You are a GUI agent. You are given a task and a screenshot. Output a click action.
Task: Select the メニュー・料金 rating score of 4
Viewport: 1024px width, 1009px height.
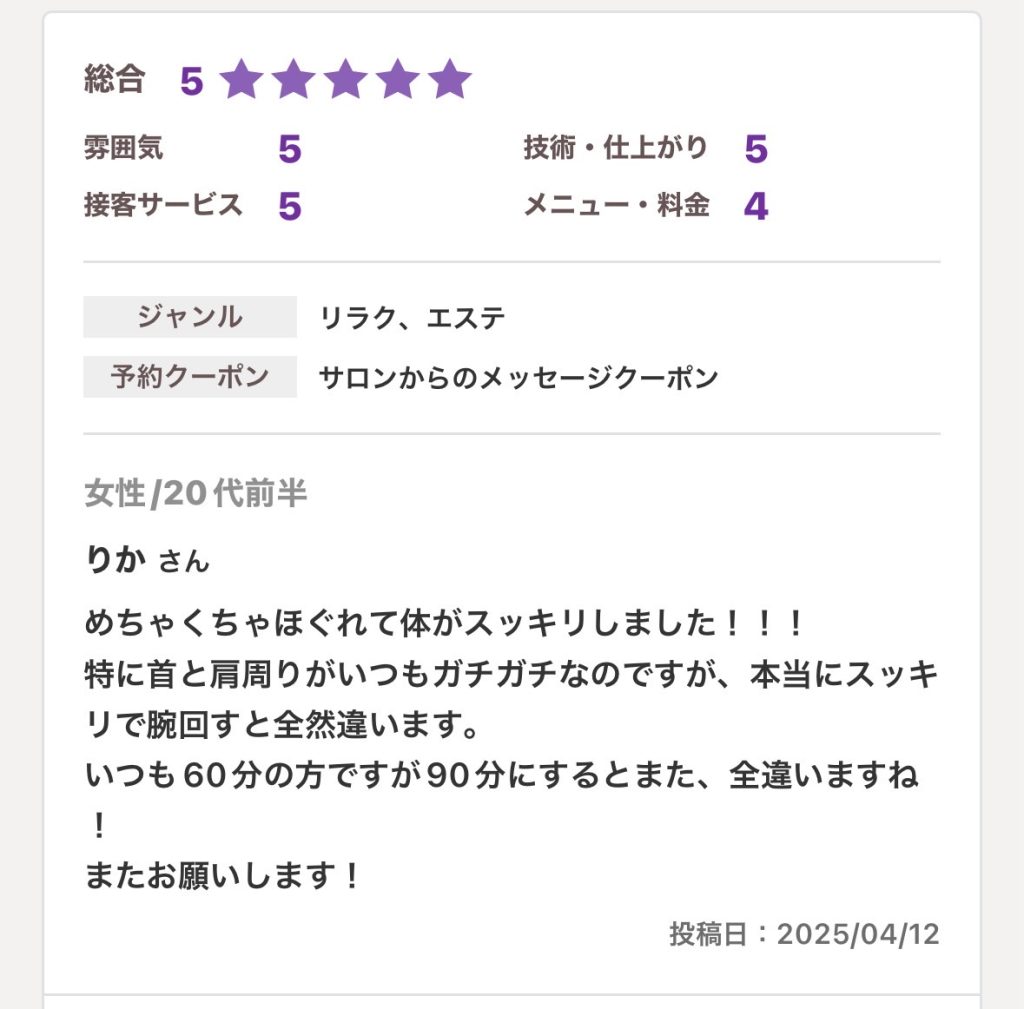click(x=756, y=206)
